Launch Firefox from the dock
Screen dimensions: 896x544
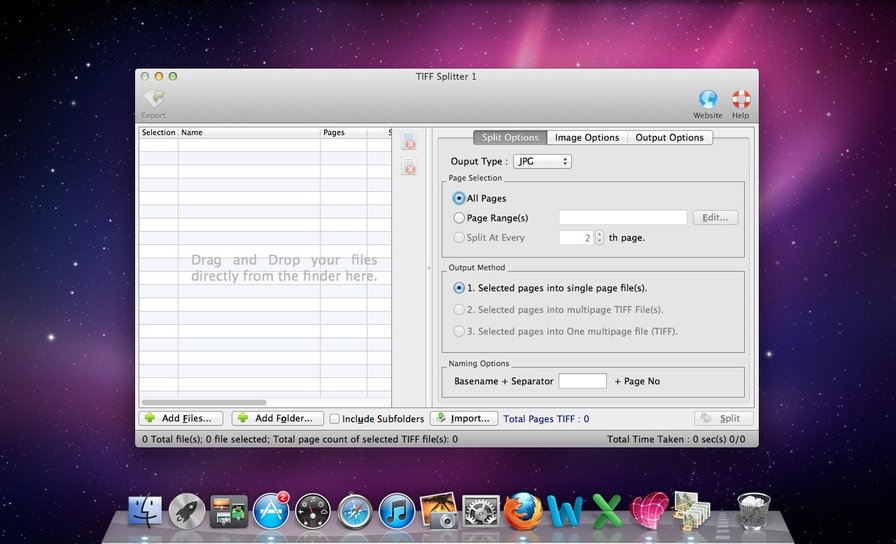tap(523, 510)
